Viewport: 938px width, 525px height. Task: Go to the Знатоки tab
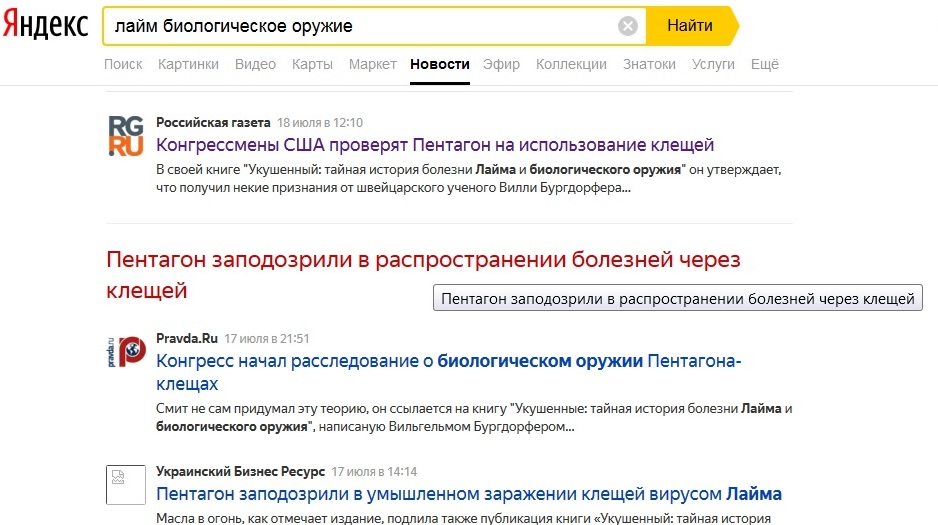(x=649, y=64)
